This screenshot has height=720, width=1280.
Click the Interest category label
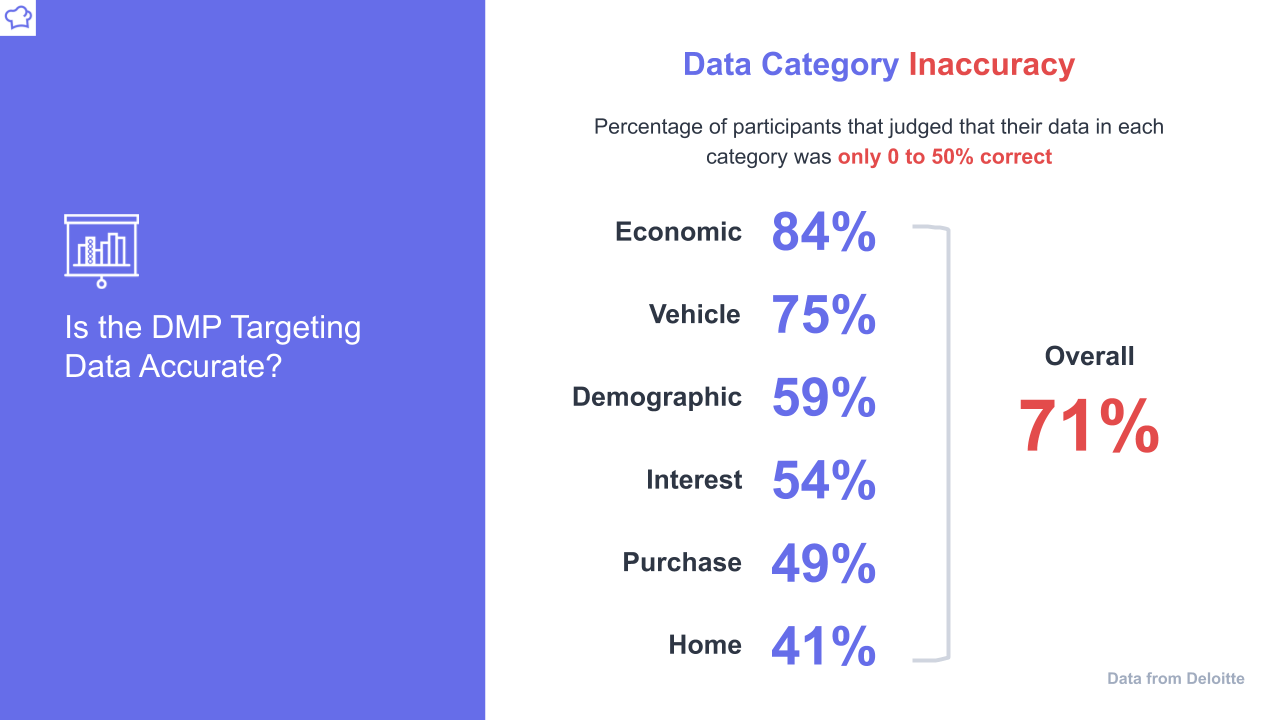coord(694,480)
